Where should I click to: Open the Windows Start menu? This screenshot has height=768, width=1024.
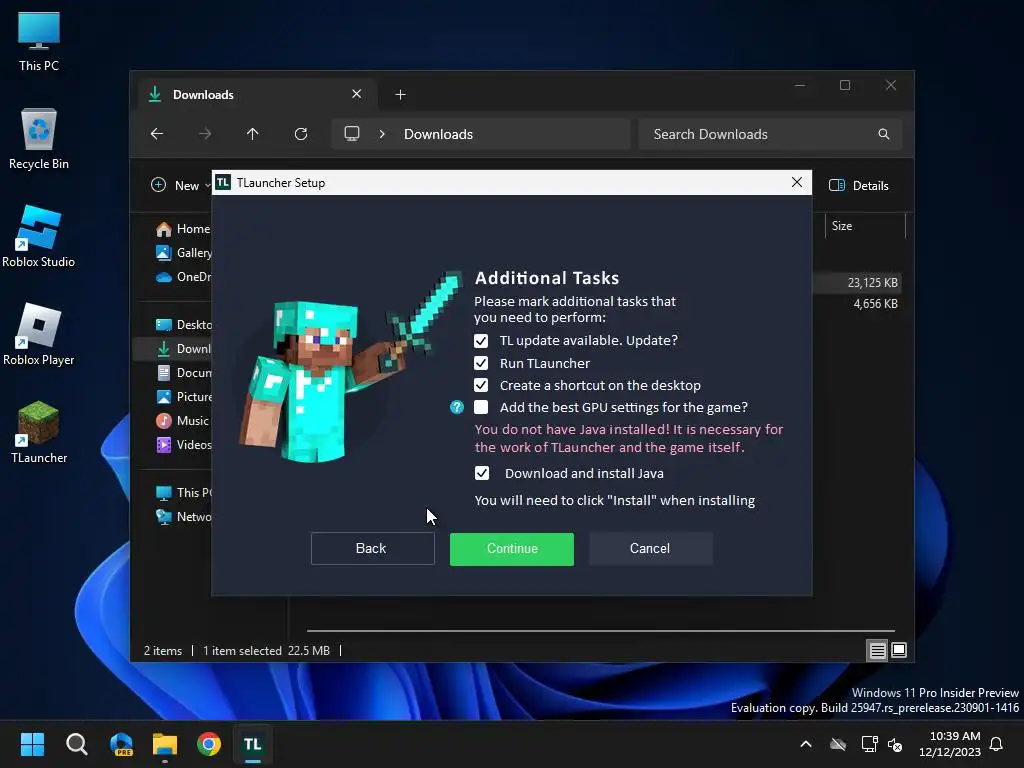pos(32,744)
